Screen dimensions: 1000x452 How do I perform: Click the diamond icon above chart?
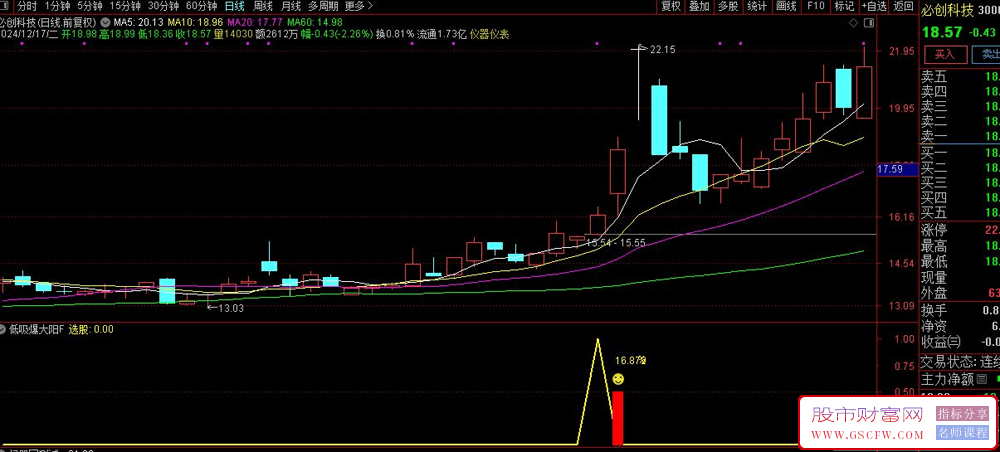[853, 22]
